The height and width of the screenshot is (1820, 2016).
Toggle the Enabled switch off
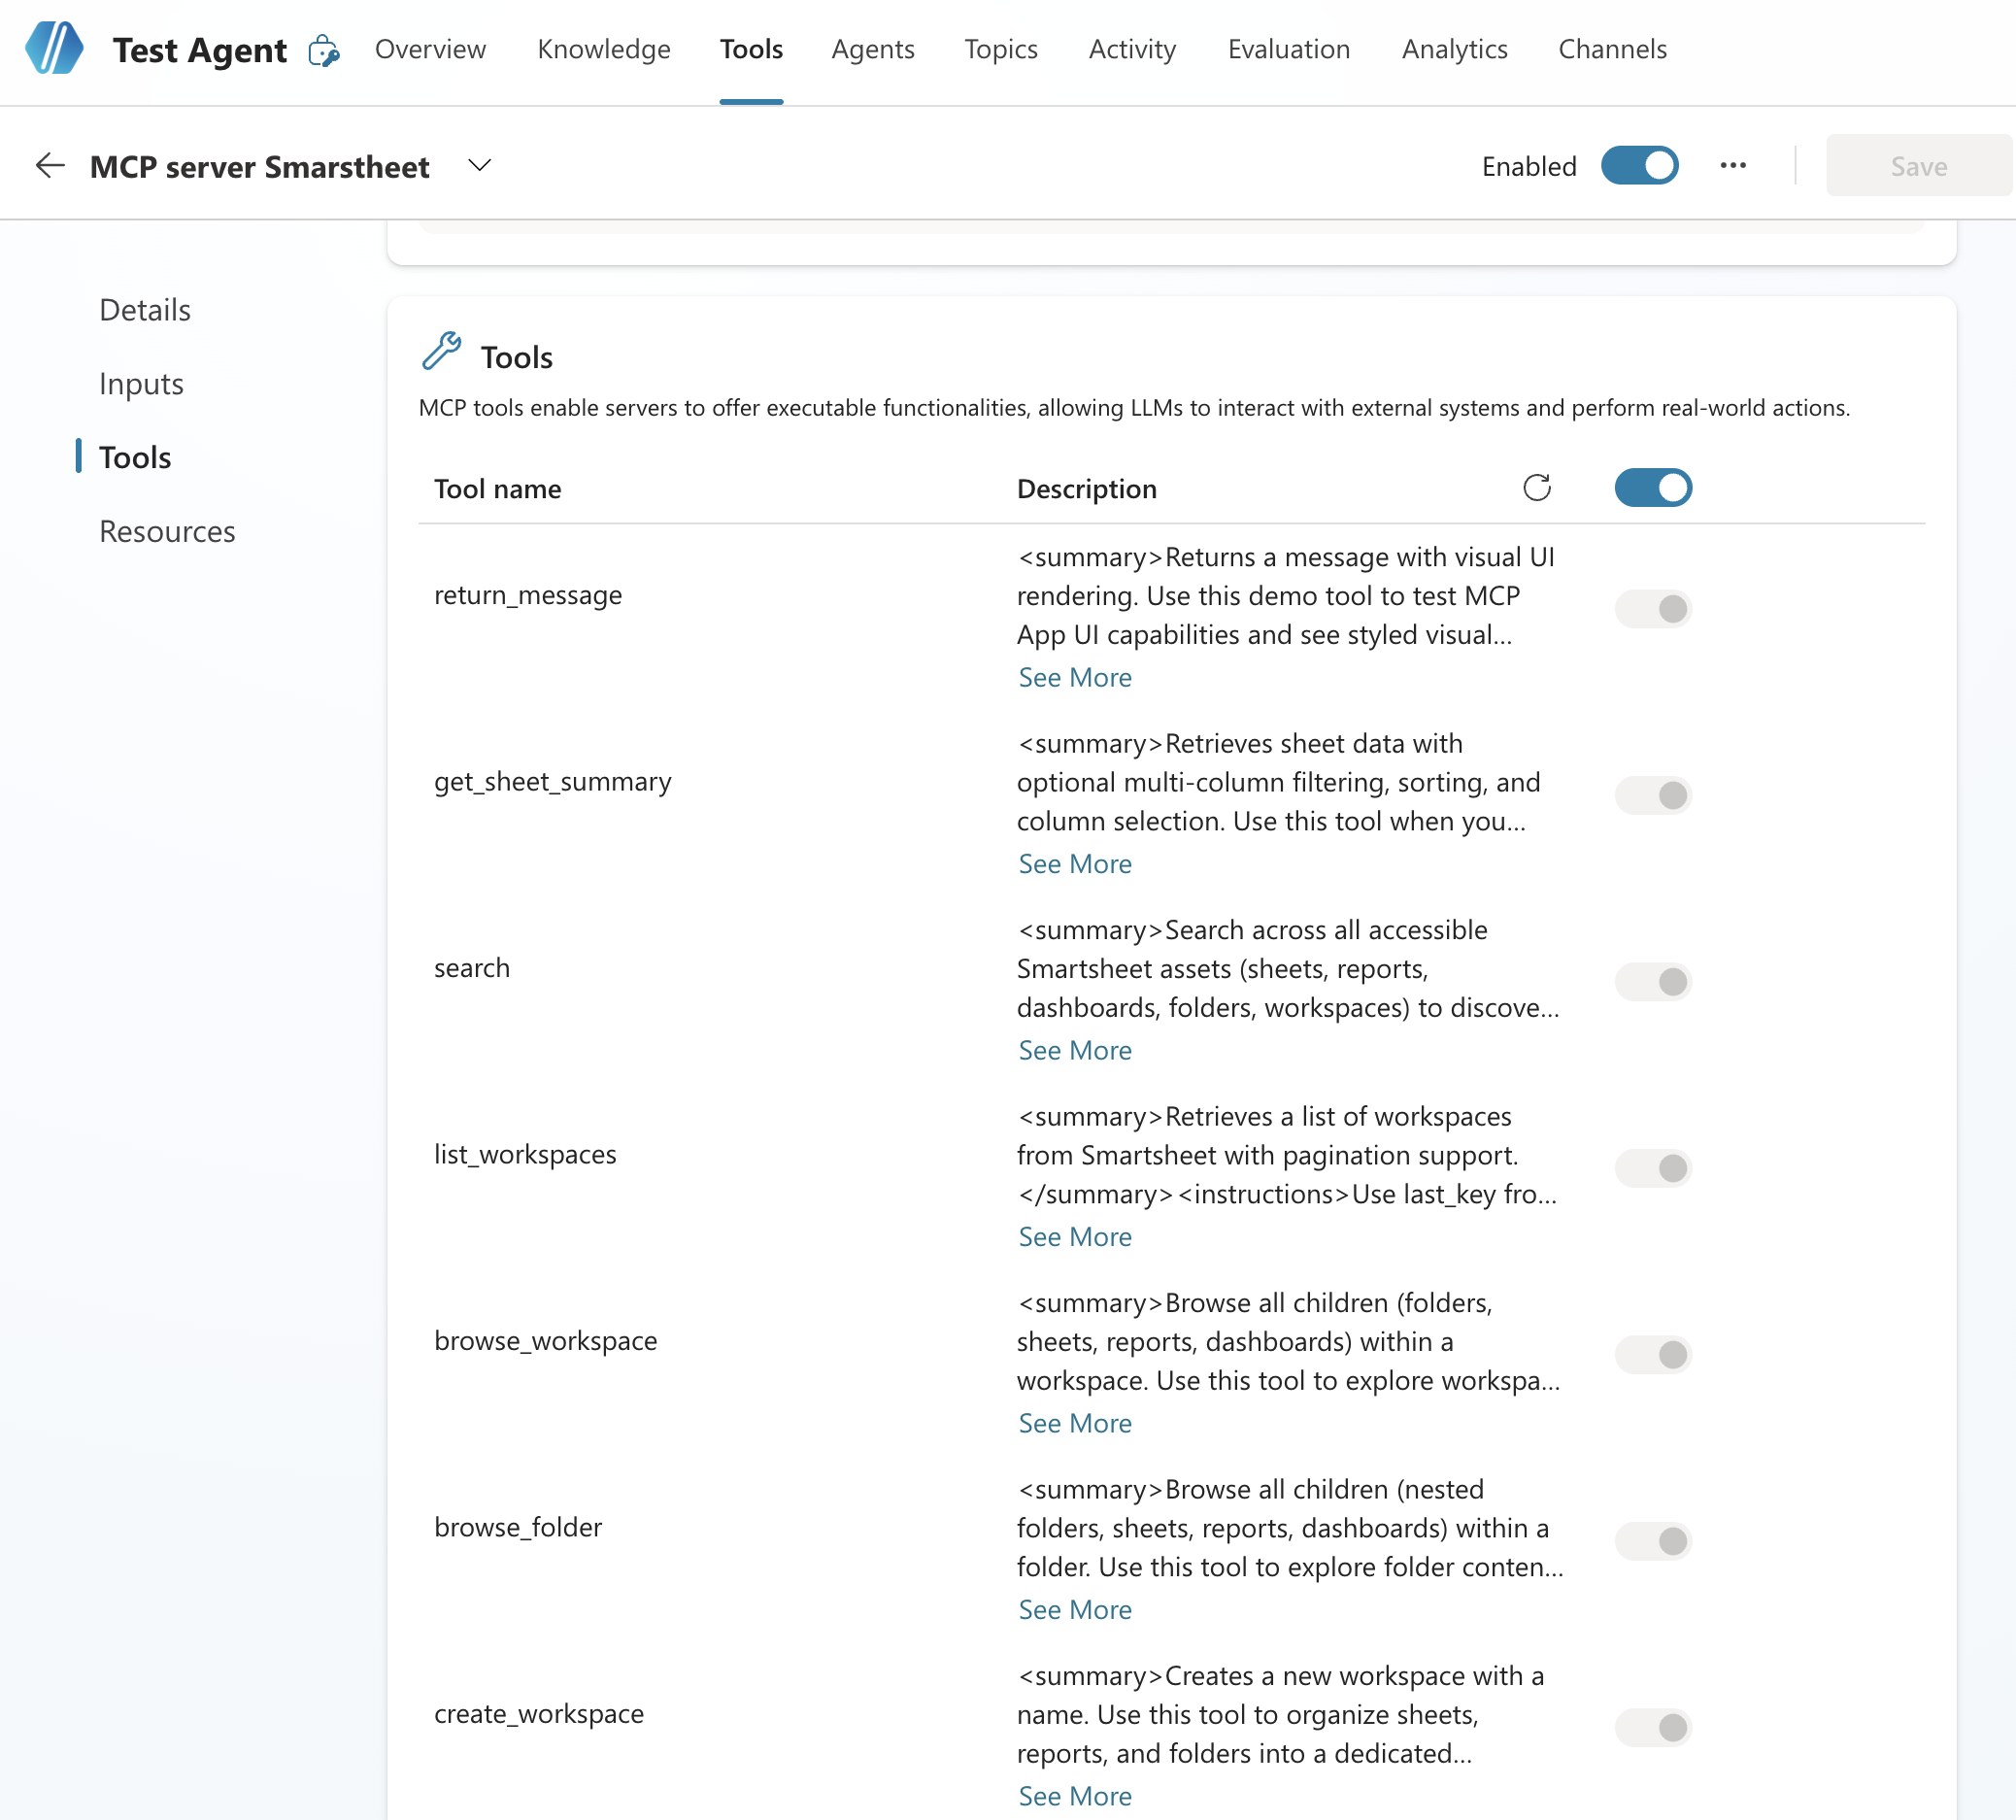(1639, 165)
